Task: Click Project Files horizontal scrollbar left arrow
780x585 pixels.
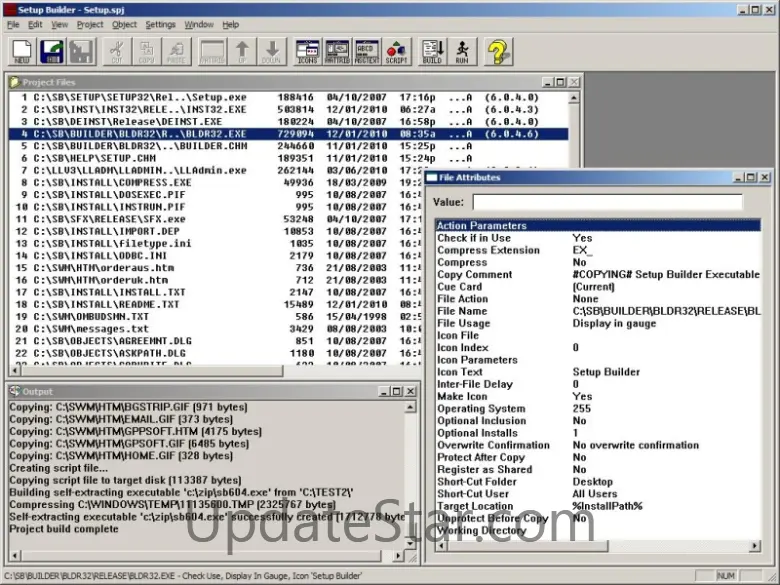Action: point(14,371)
